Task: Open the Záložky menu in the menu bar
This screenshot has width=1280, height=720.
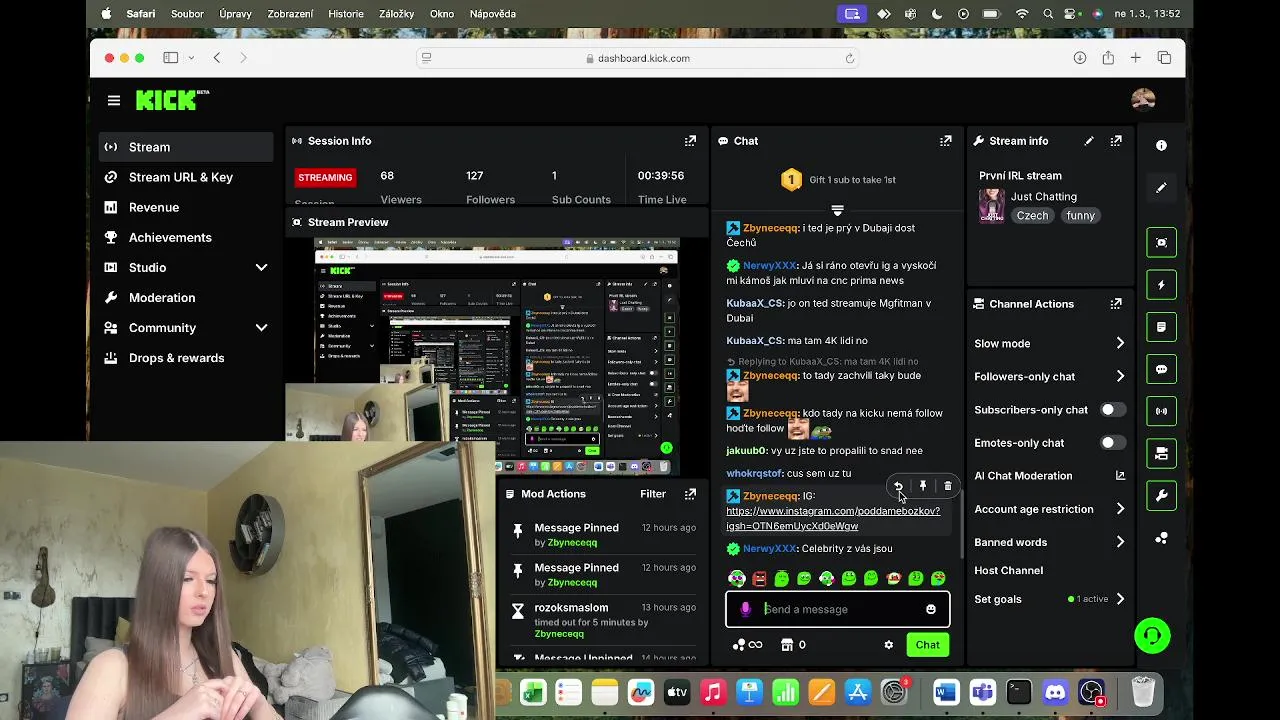Action: (x=396, y=14)
